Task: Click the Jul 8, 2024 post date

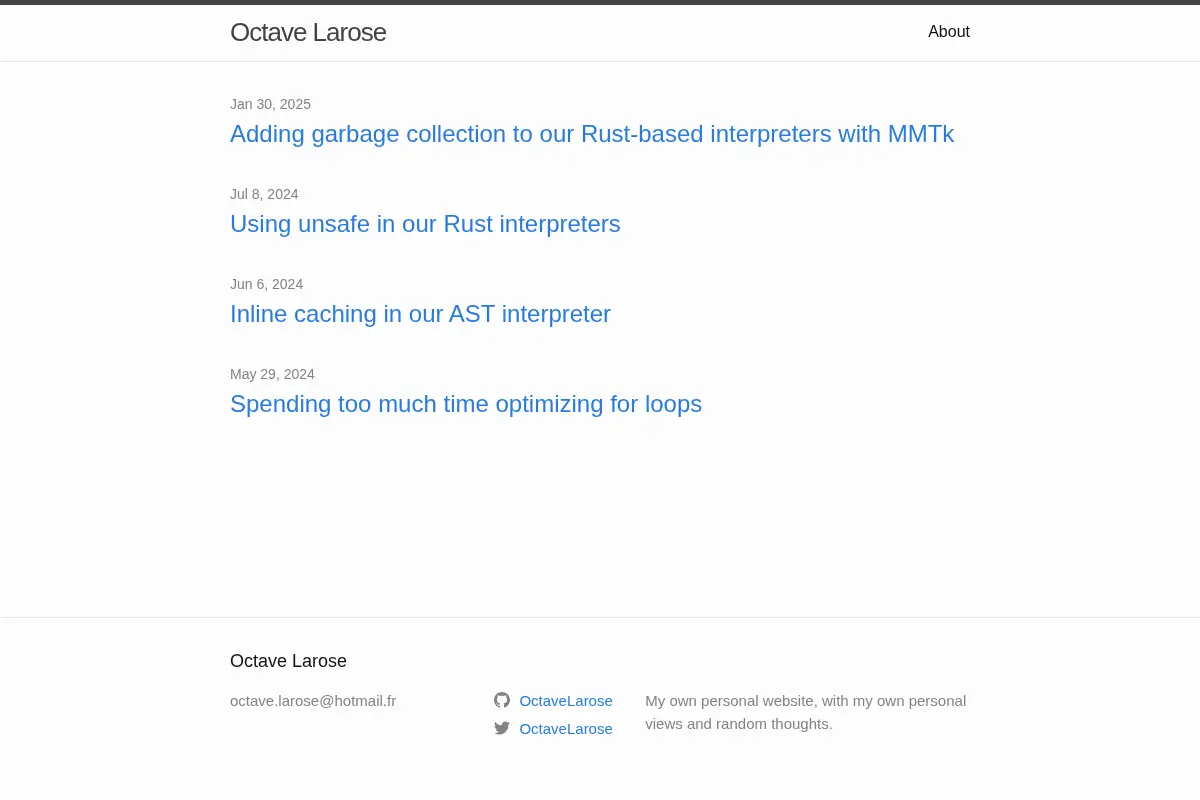Action: point(264,194)
